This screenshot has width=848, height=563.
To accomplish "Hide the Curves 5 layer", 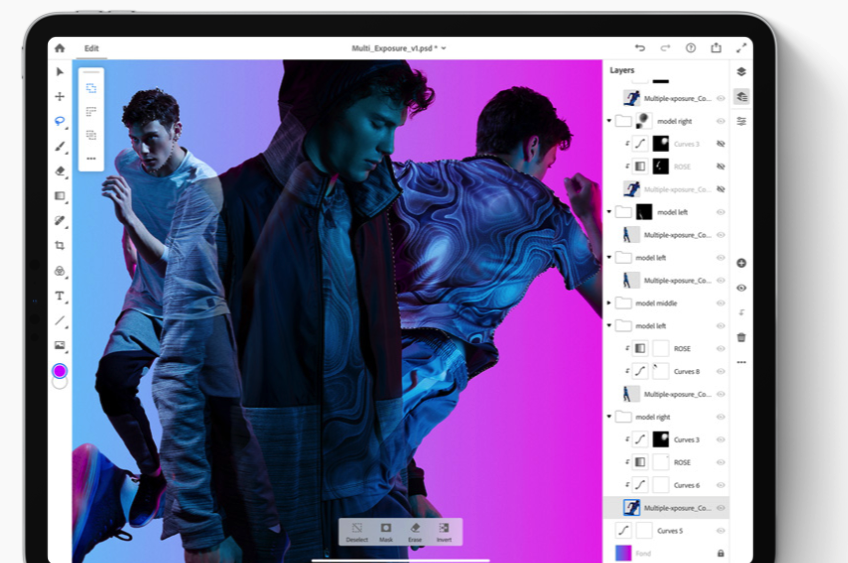I will tap(720, 530).
